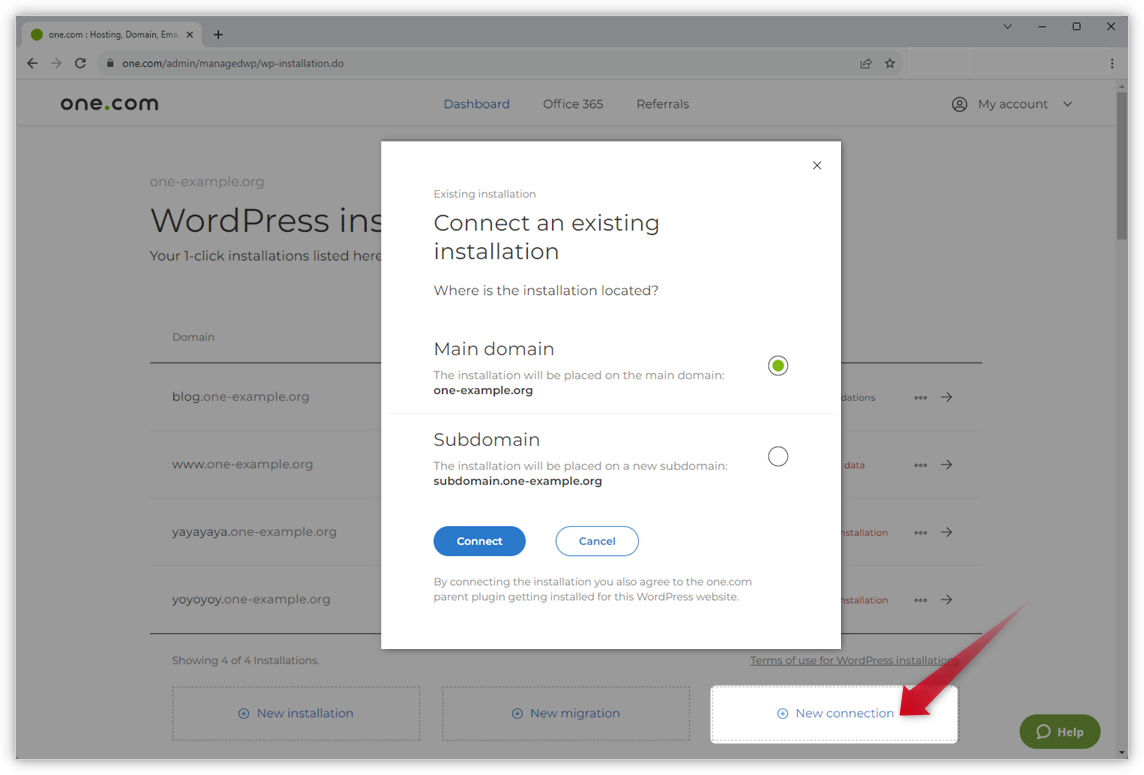This screenshot has height=775, width=1144.
Task: Click the Connect button
Action: pos(479,541)
